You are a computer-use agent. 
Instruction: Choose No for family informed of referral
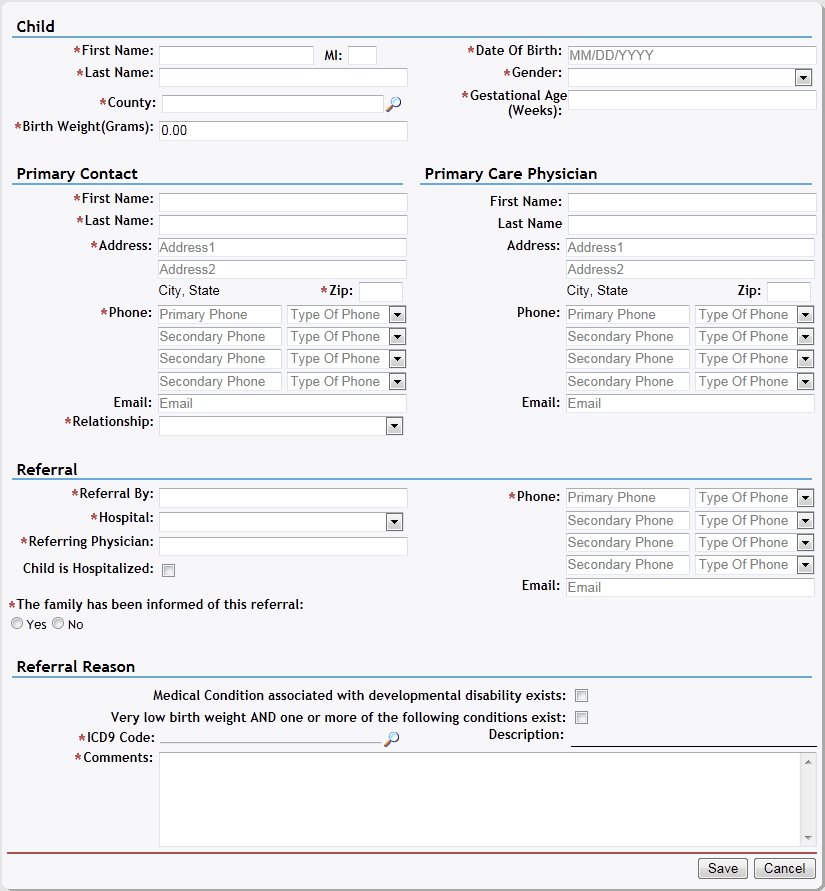[x=58, y=624]
